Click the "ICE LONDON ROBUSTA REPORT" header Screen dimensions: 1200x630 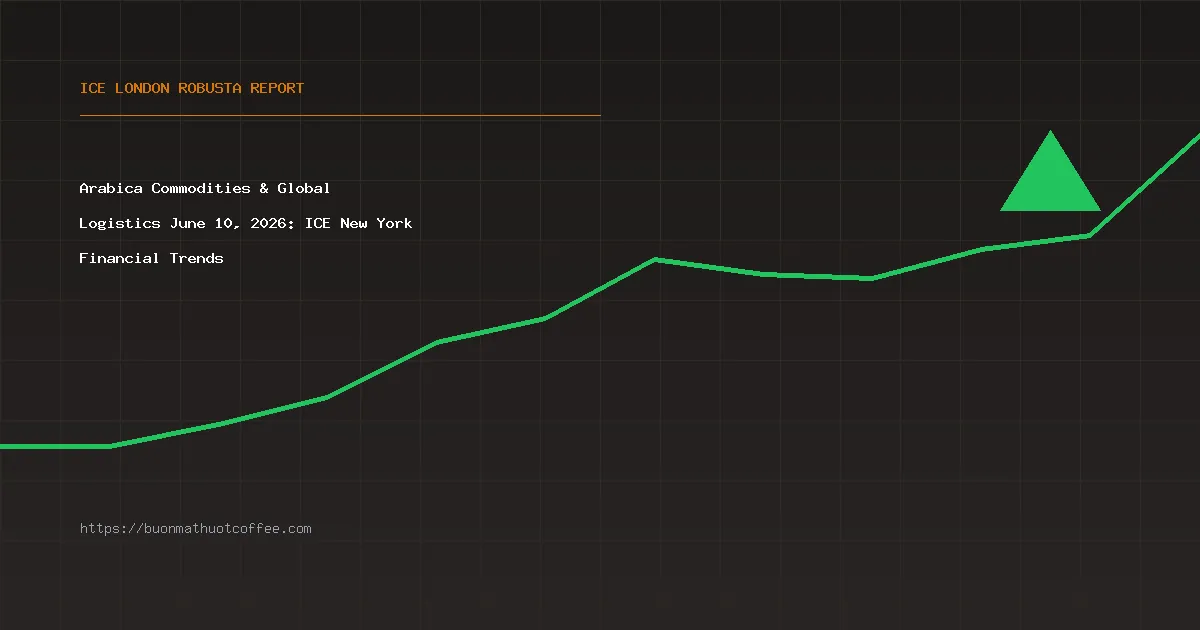192,88
